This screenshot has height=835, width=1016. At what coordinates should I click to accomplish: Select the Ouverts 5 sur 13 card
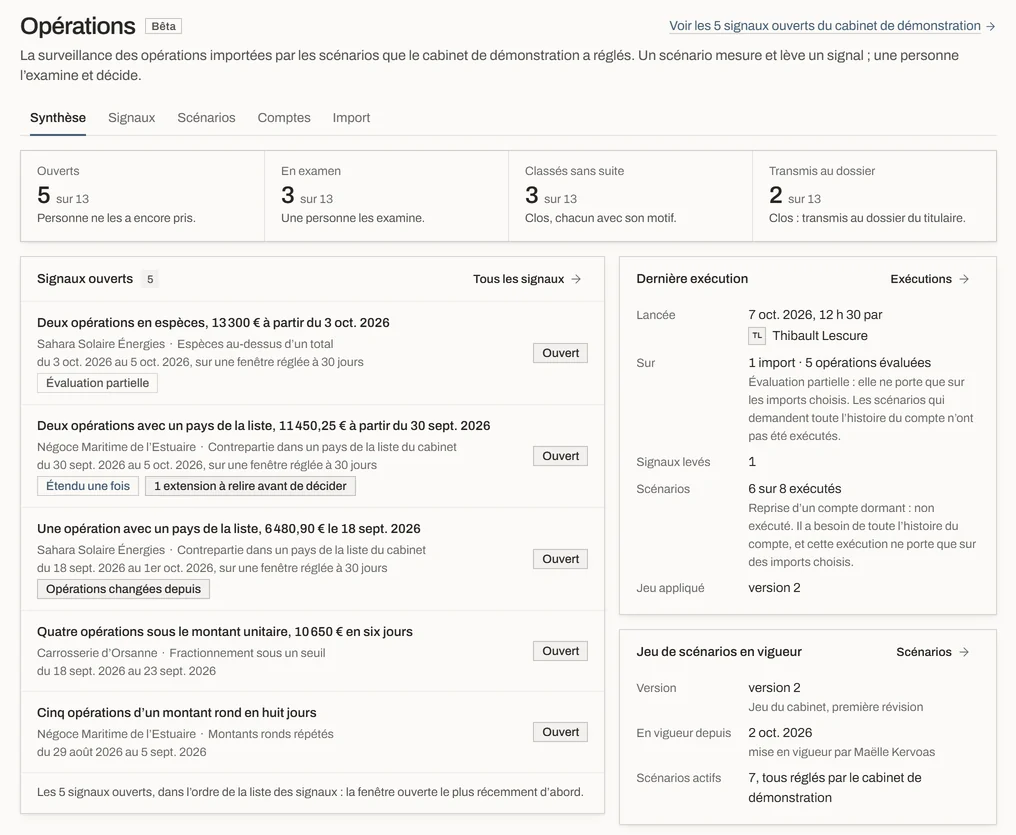click(143, 196)
